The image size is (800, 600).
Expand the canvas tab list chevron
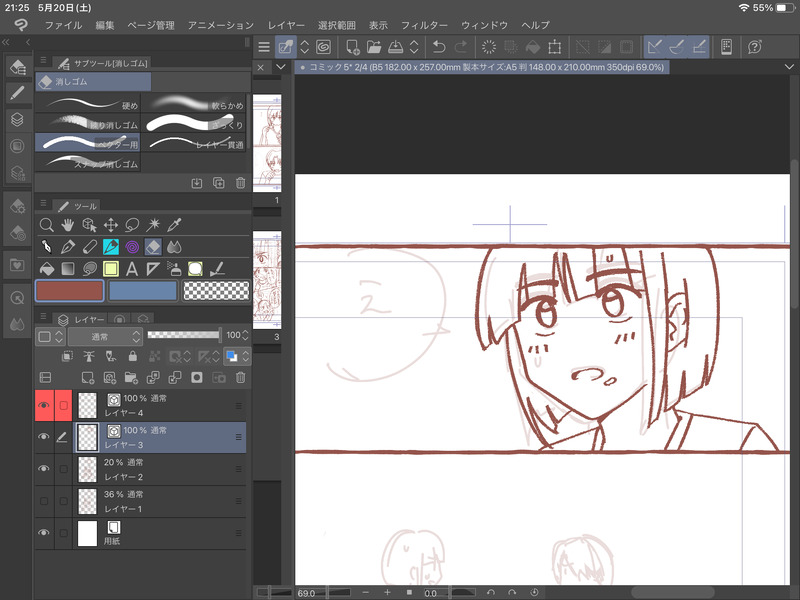281,67
